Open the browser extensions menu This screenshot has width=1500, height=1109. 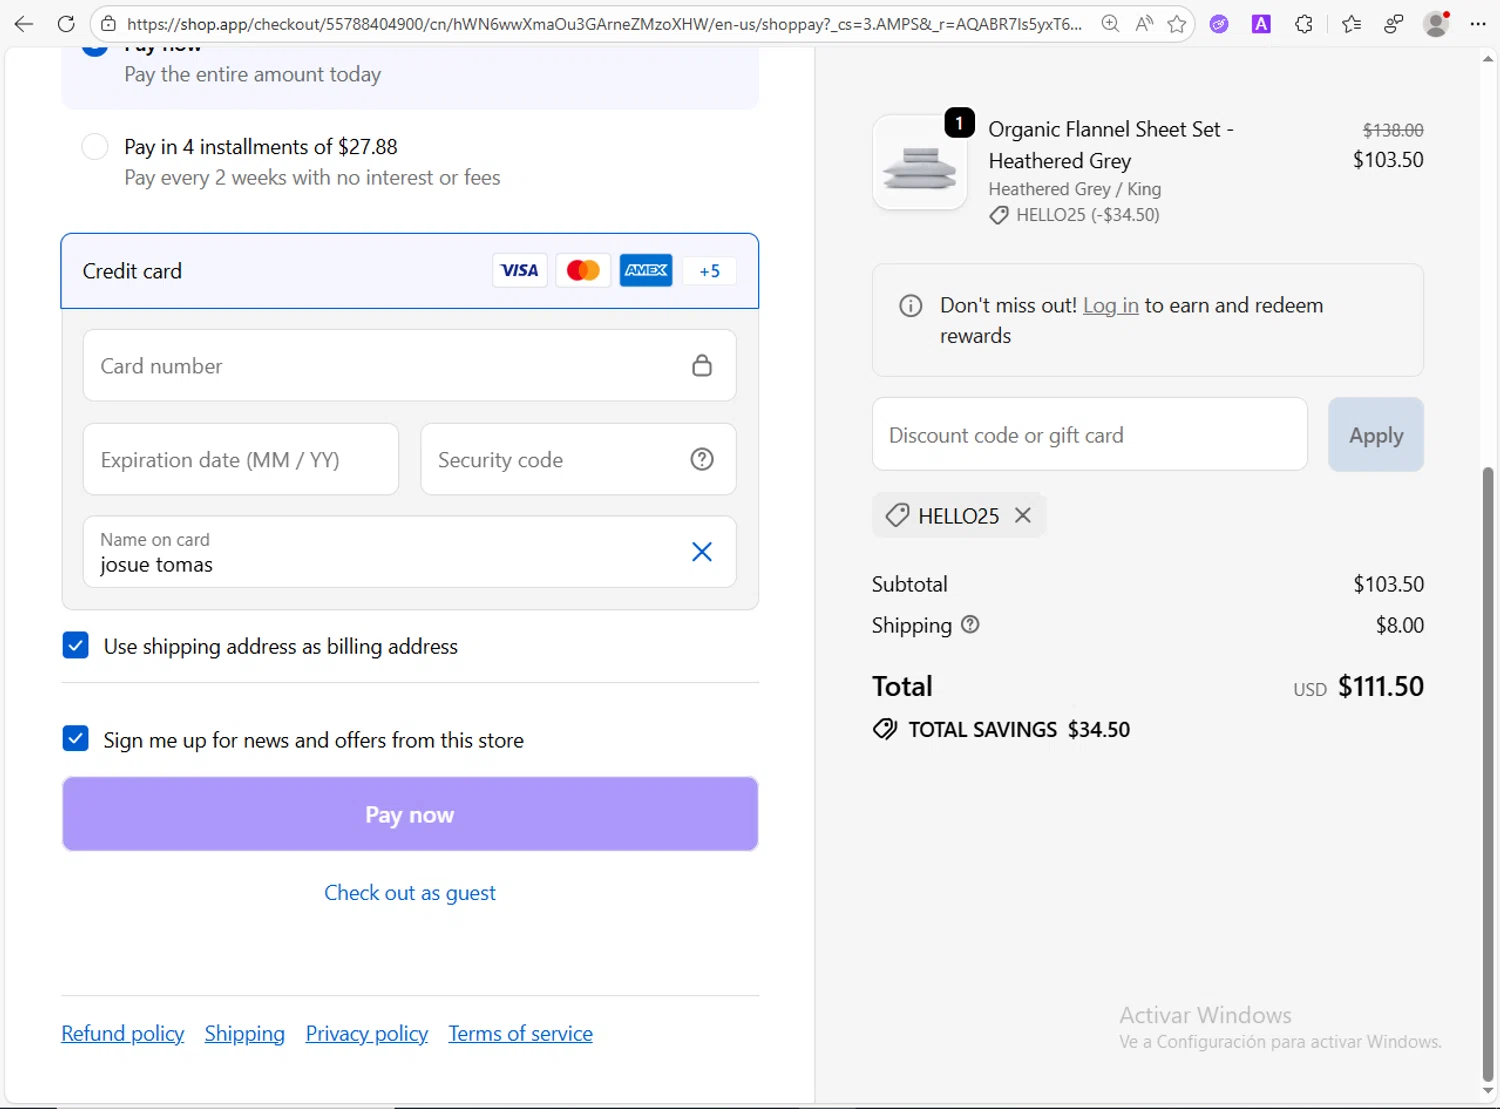(x=1304, y=24)
